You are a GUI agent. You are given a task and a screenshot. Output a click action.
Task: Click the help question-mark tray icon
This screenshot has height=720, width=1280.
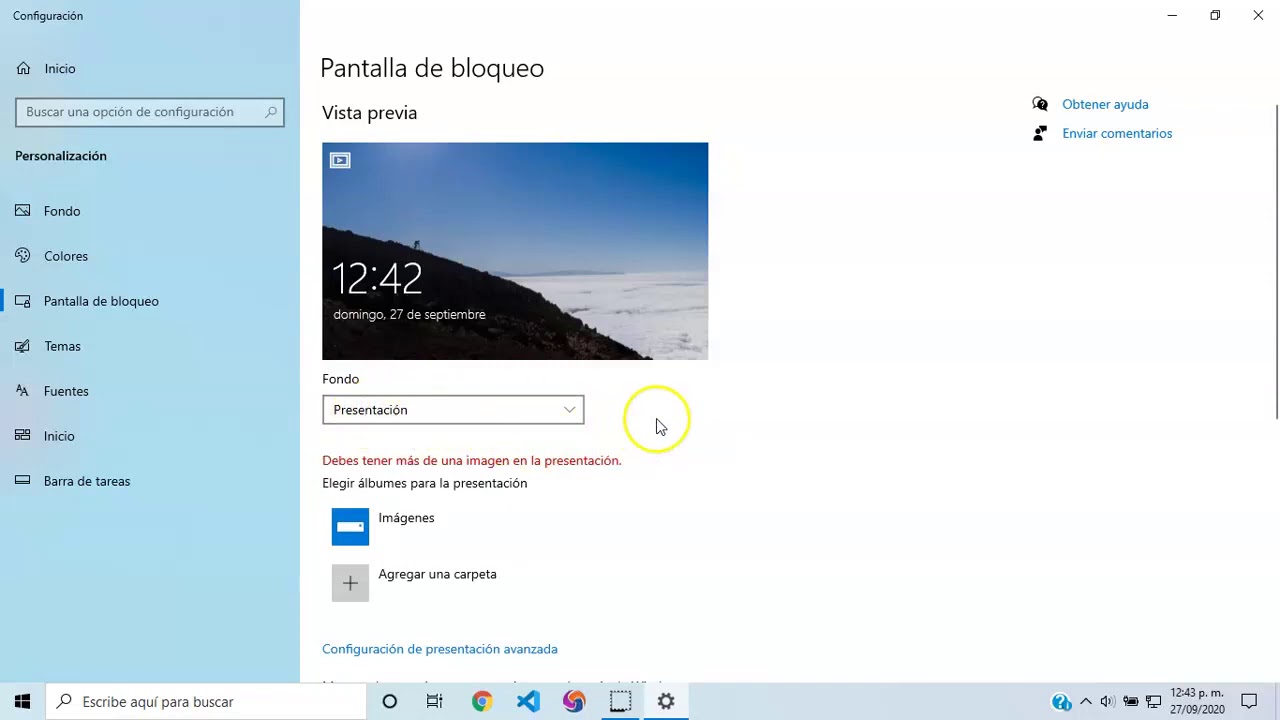1062,702
